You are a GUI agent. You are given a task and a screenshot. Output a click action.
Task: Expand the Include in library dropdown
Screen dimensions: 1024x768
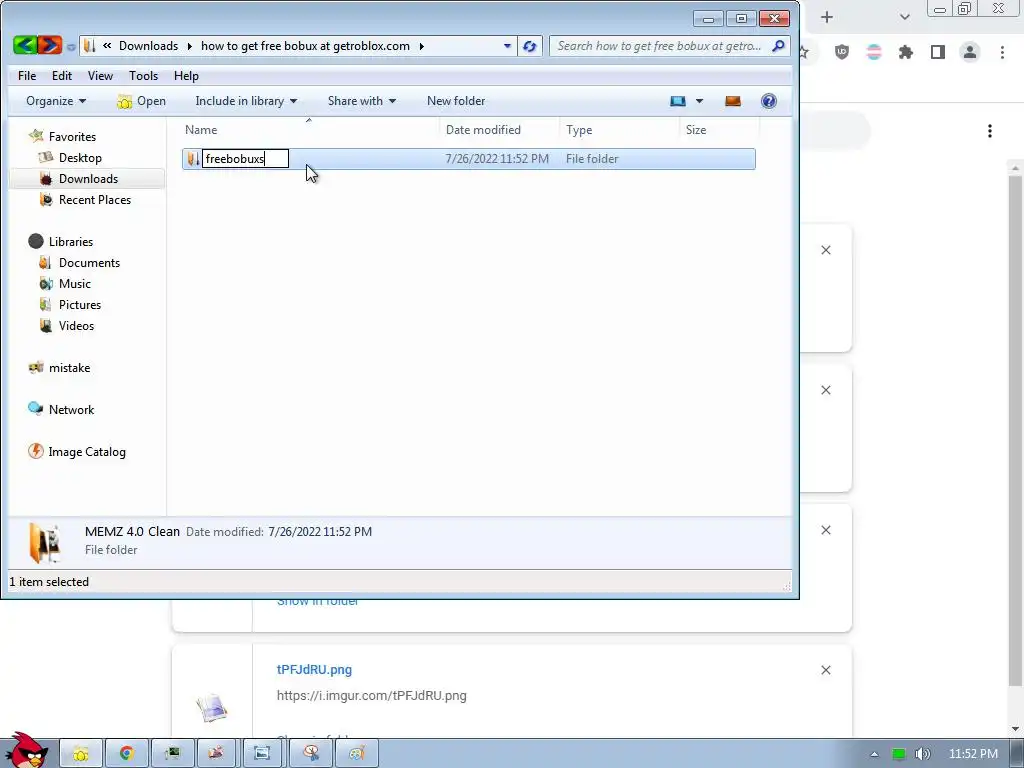(x=246, y=101)
